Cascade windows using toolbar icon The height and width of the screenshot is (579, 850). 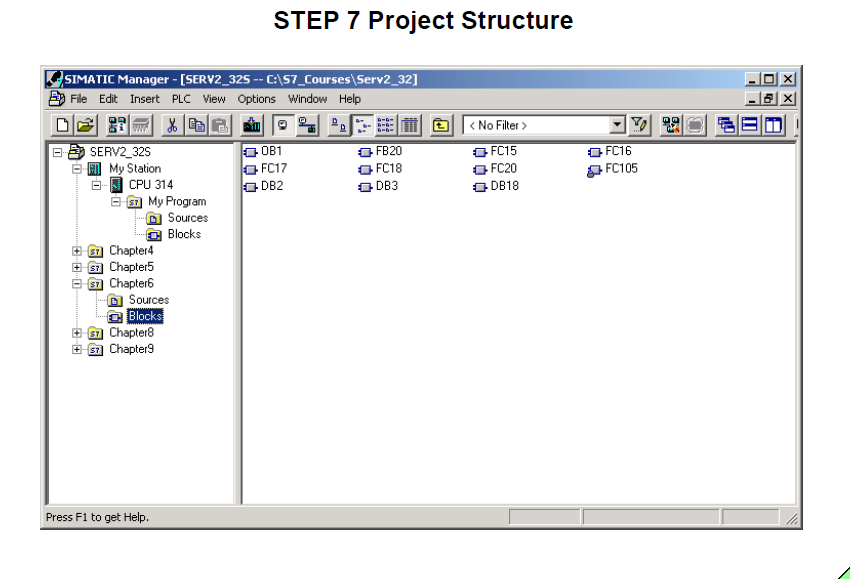[x=726, y=125]
